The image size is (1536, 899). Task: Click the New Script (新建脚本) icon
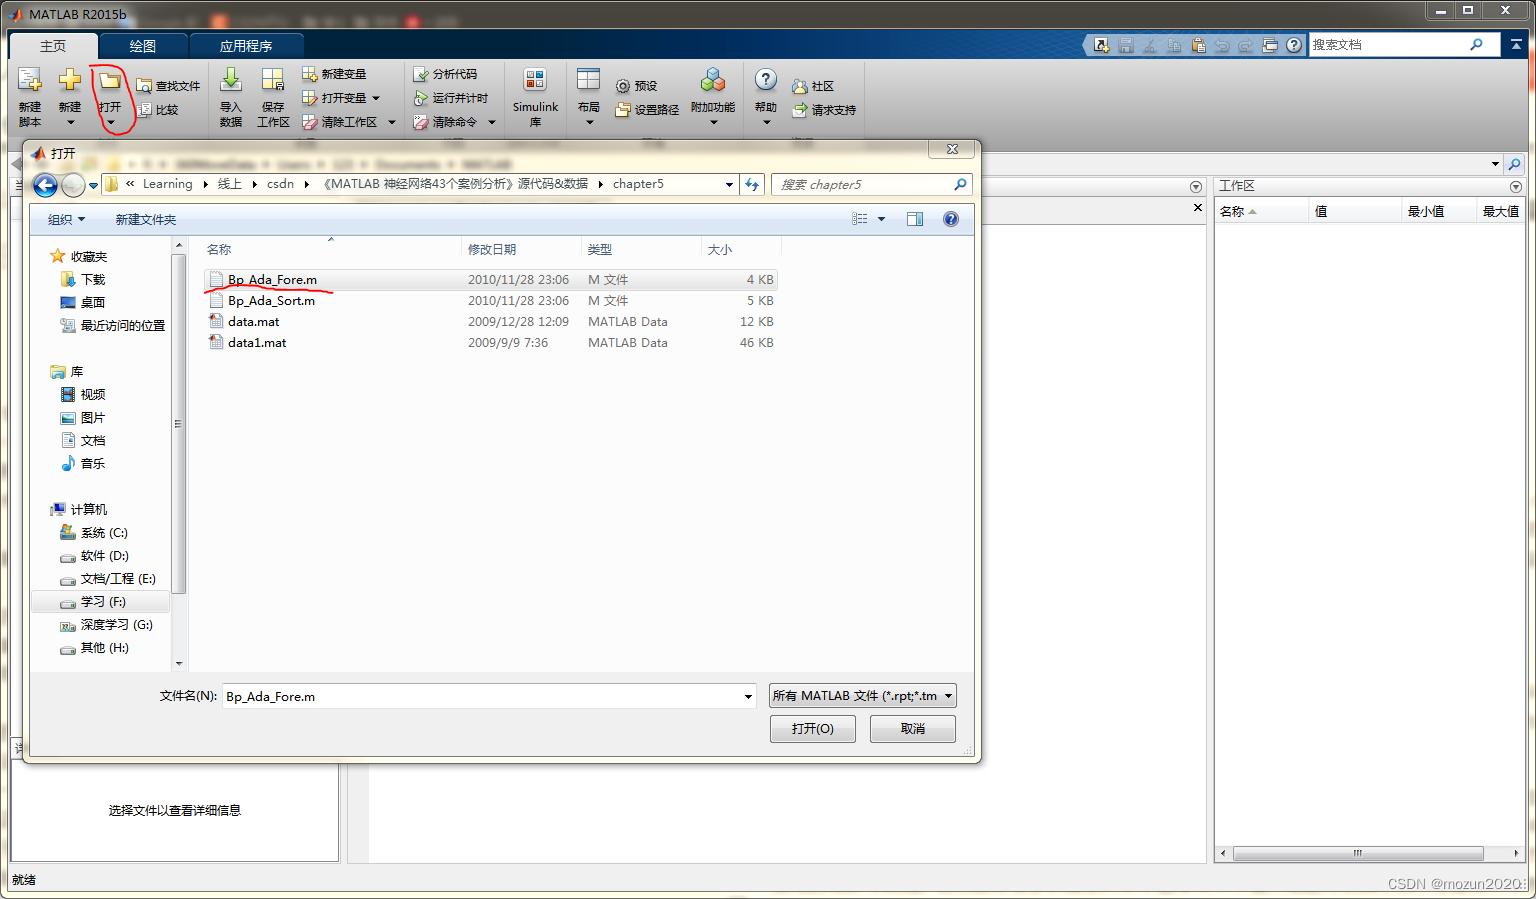pyautogui.click(x=30, y=82)
